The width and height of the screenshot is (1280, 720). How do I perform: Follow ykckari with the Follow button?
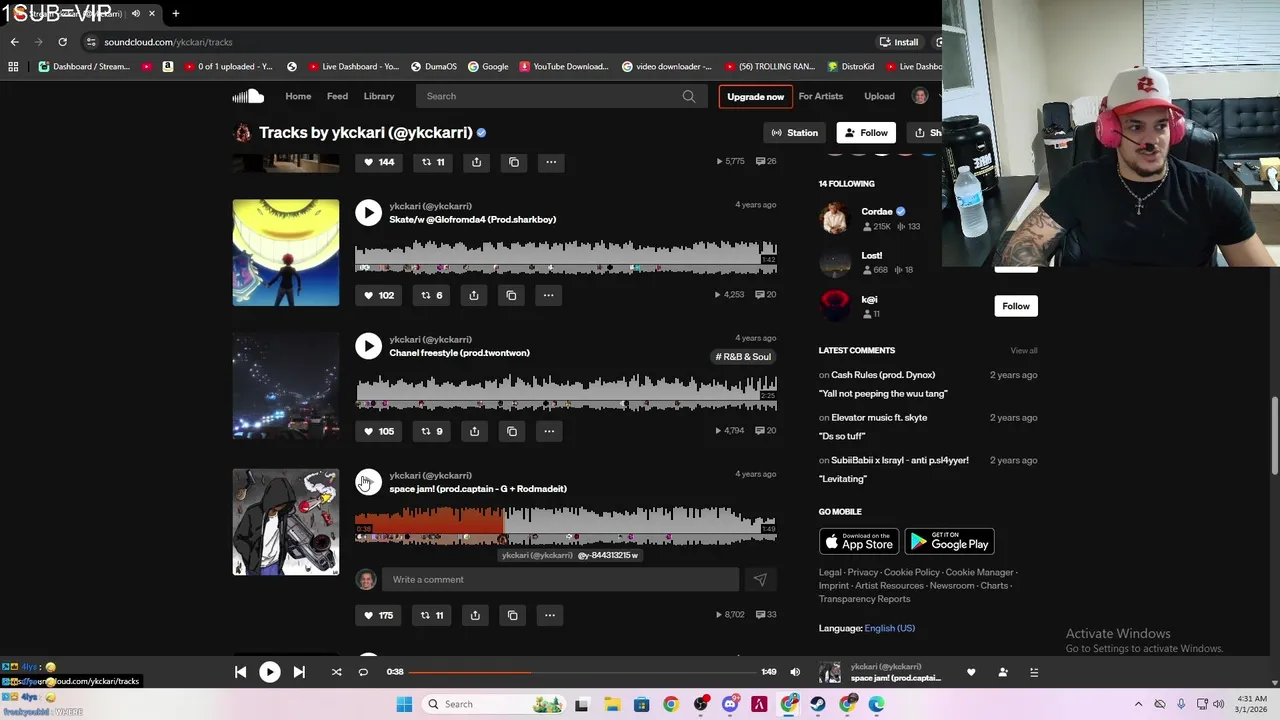click(866, 132)
